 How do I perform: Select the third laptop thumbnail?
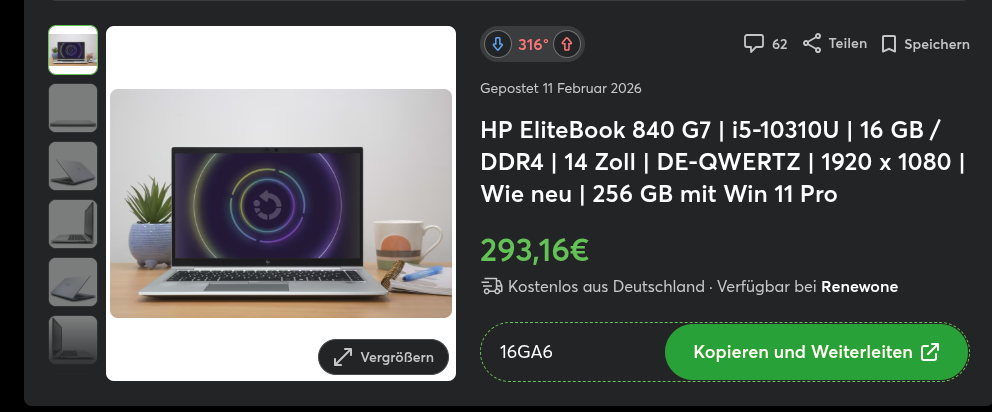73,166
